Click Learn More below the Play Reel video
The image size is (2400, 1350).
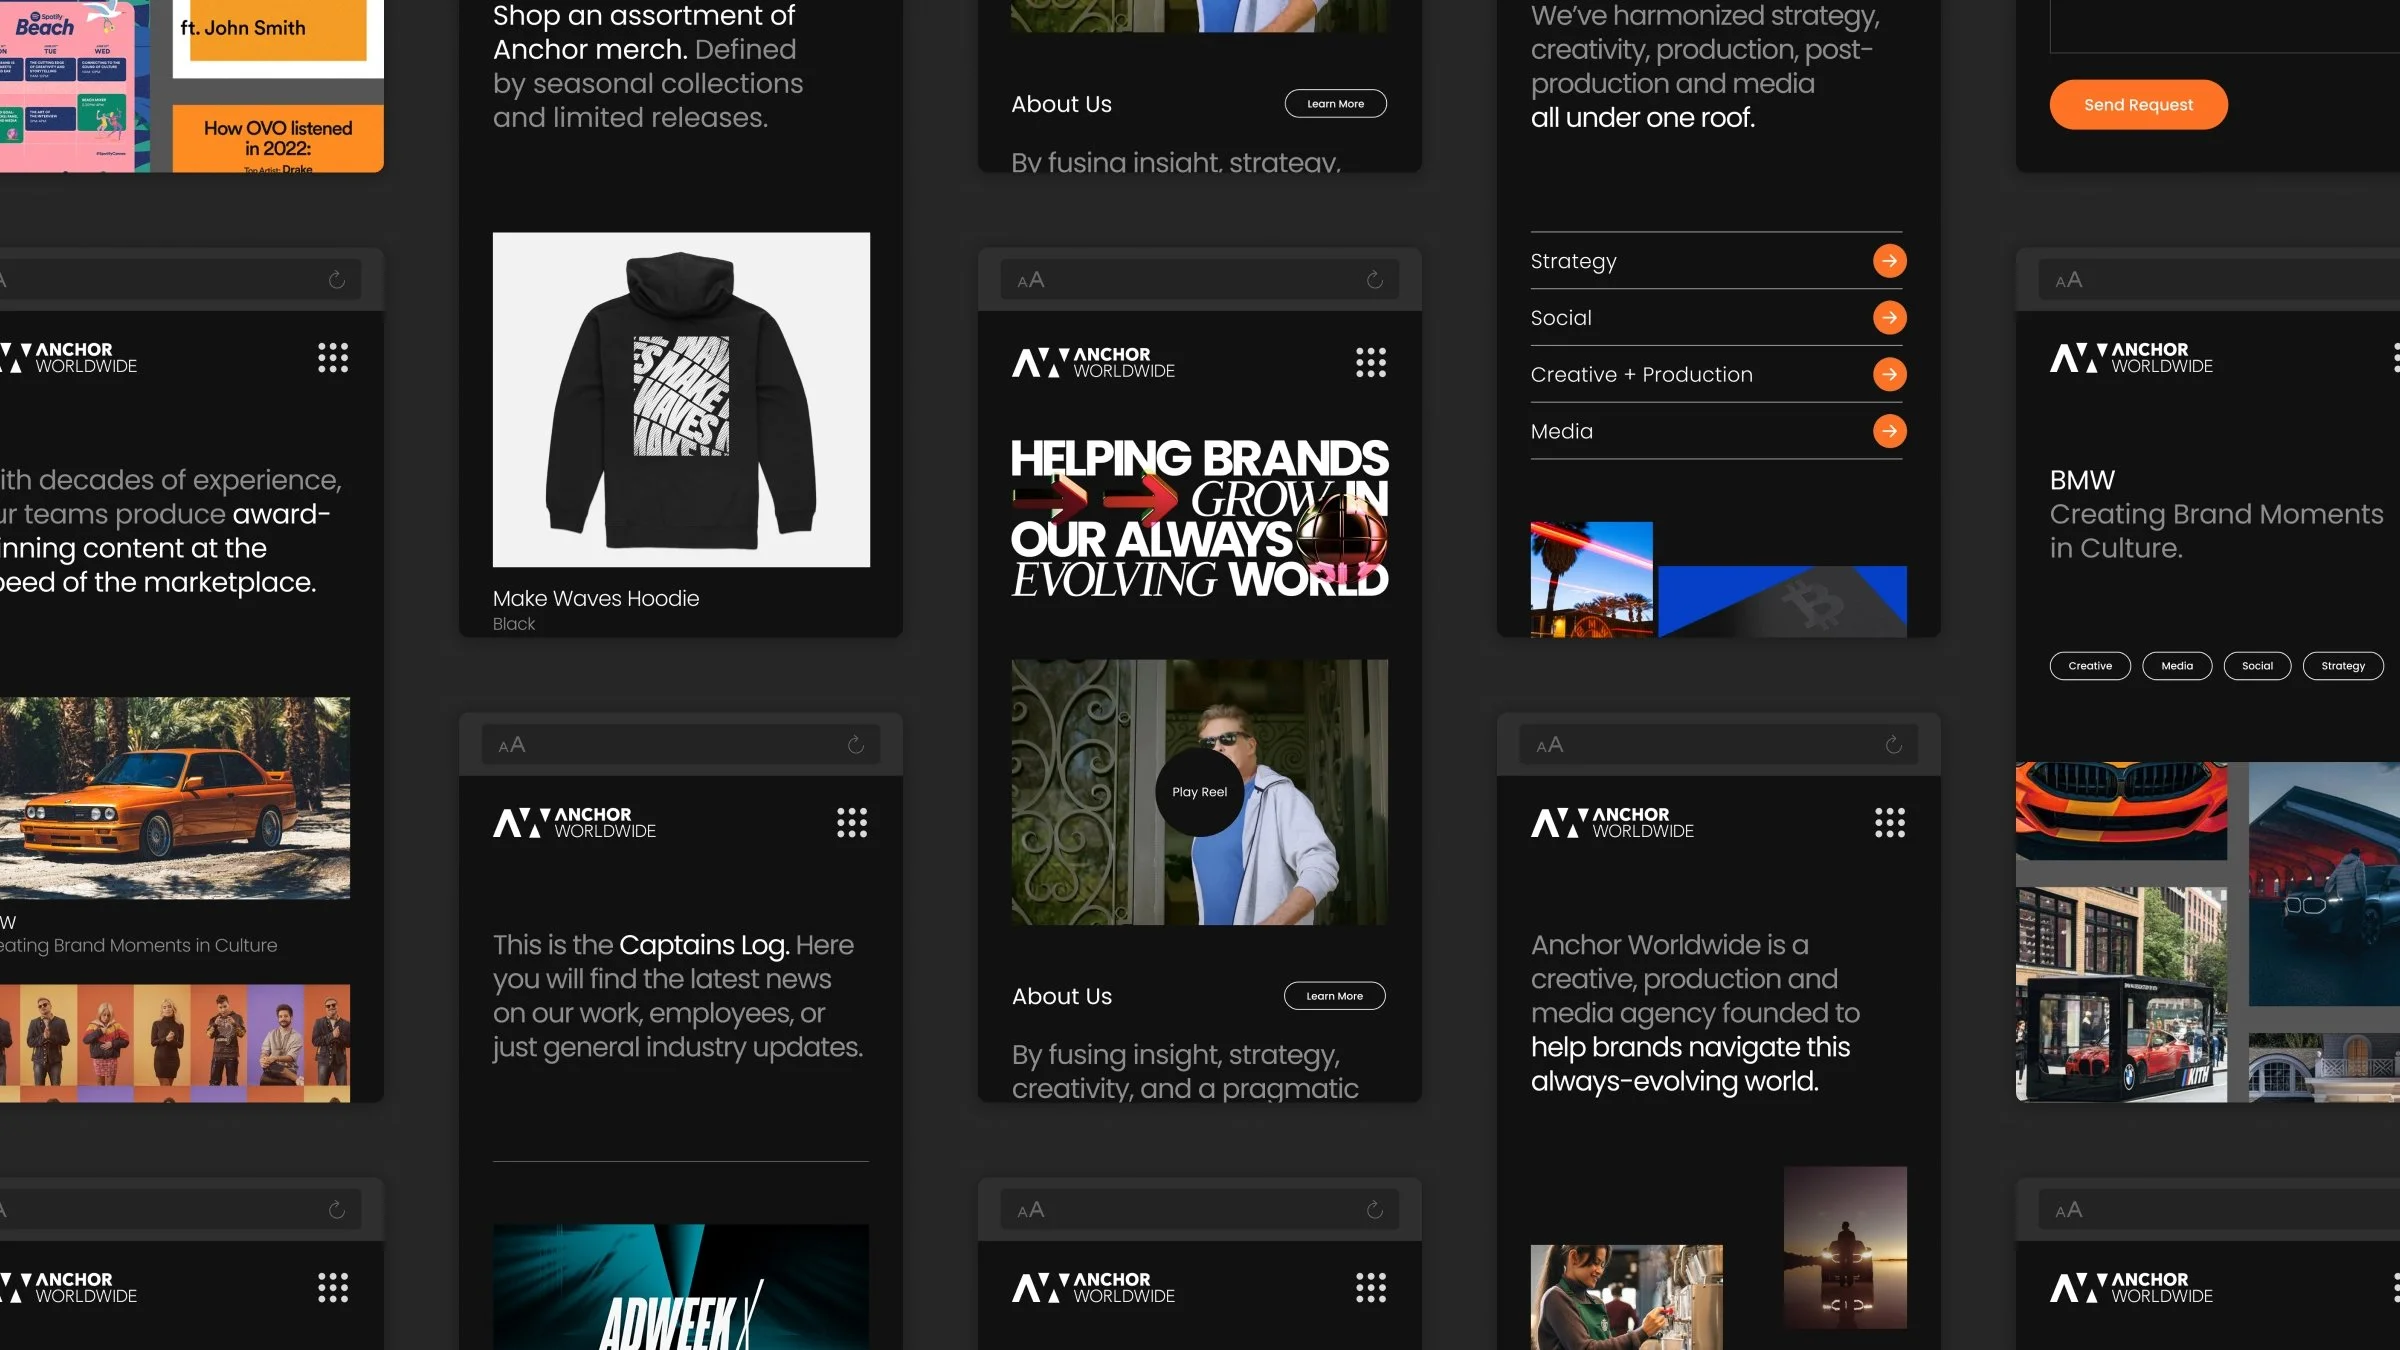[x=1334, y=996]
